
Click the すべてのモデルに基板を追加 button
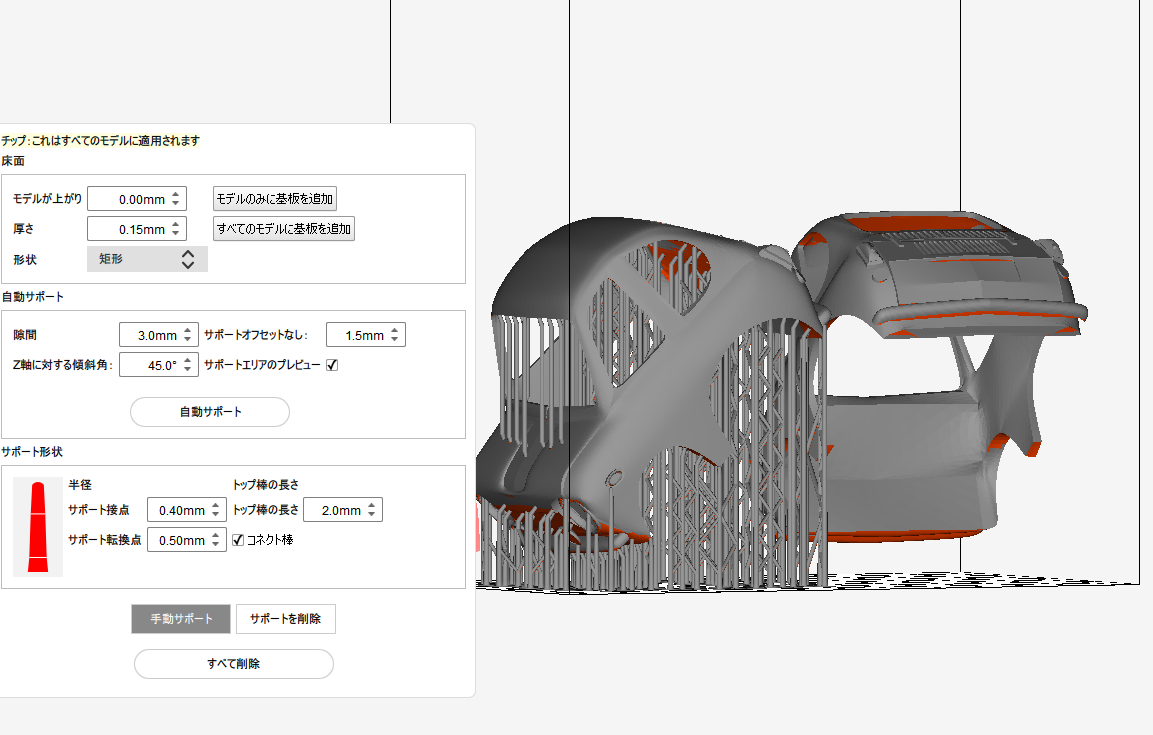coord(284,228)
